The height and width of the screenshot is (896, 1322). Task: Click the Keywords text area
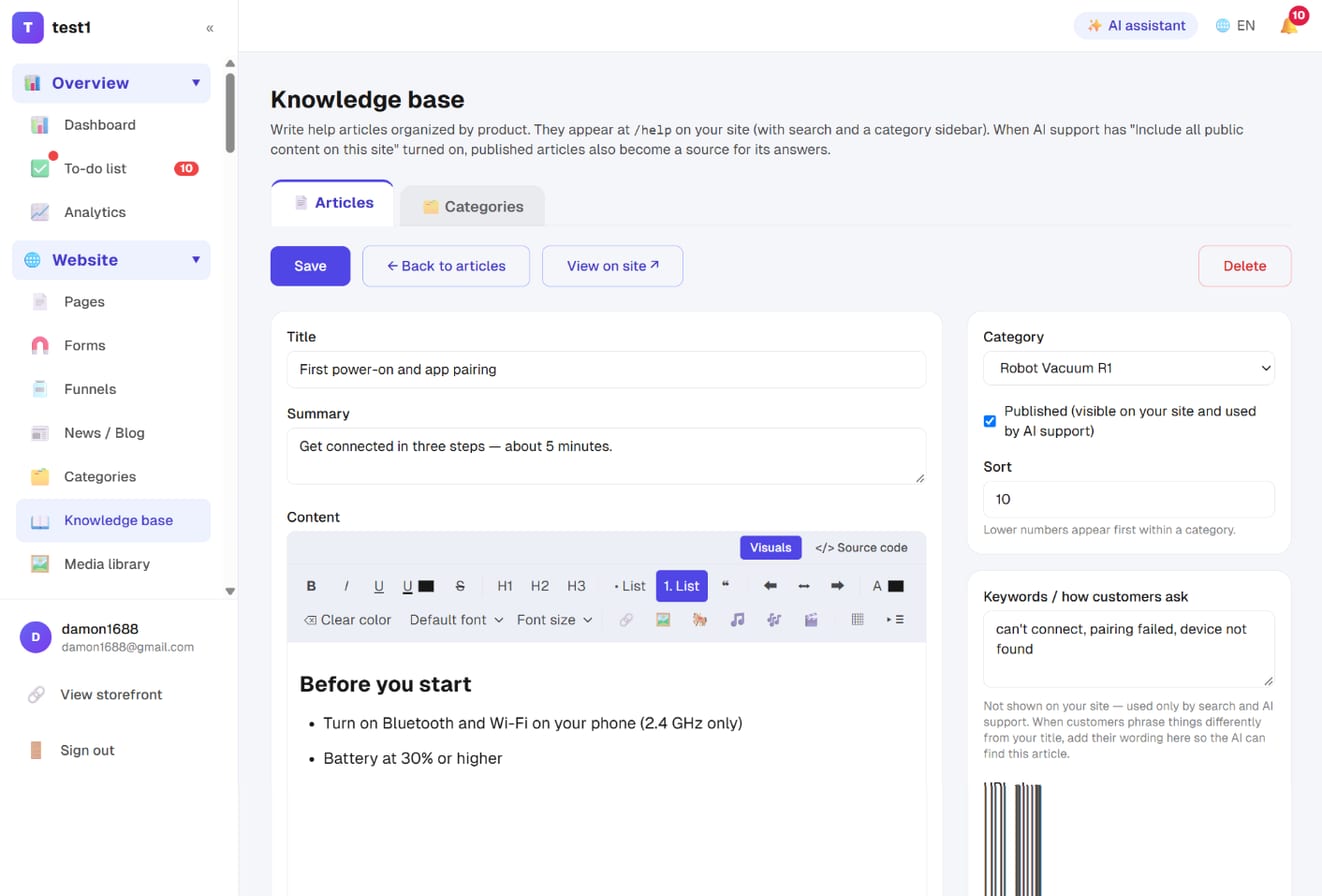1129,649
